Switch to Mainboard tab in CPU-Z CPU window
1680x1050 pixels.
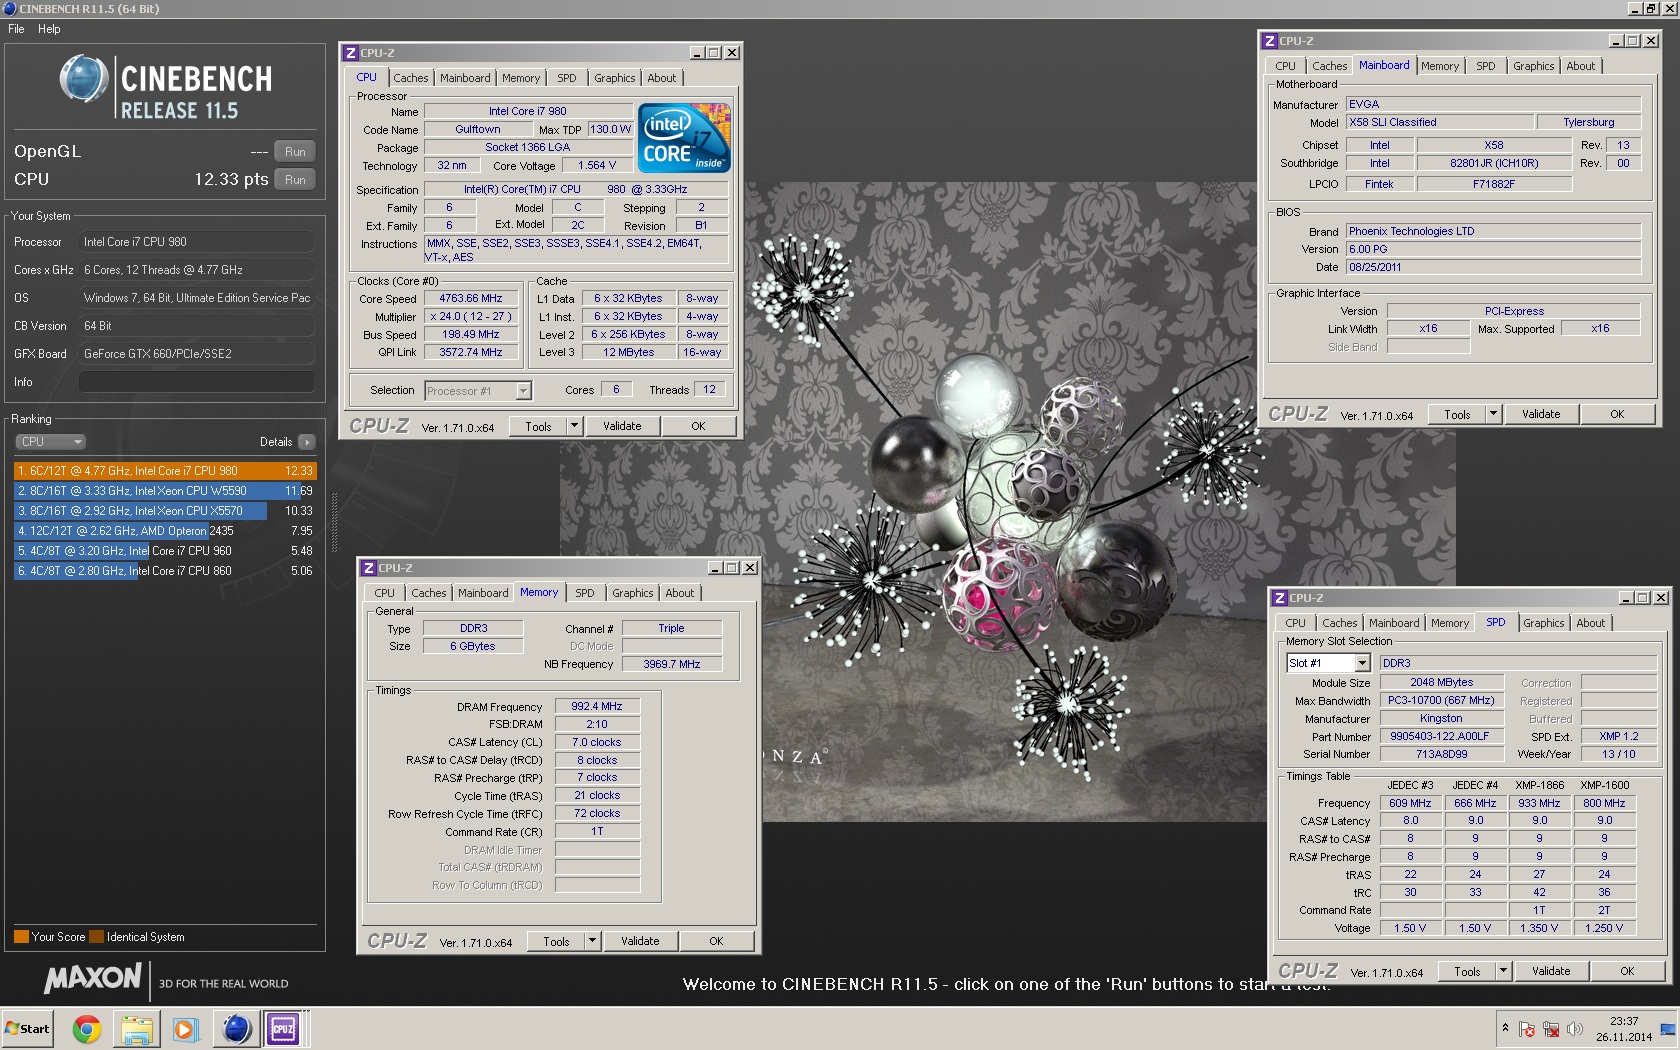coord(465,78)
